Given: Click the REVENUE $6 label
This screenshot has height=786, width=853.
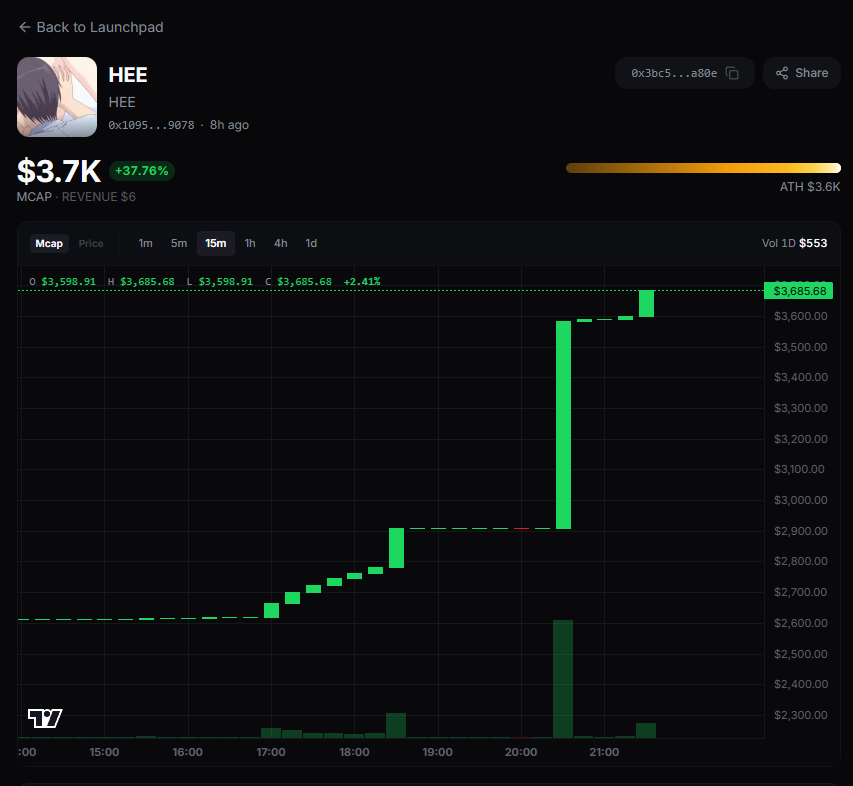Looking at the screenshot, I should point(98,197).
